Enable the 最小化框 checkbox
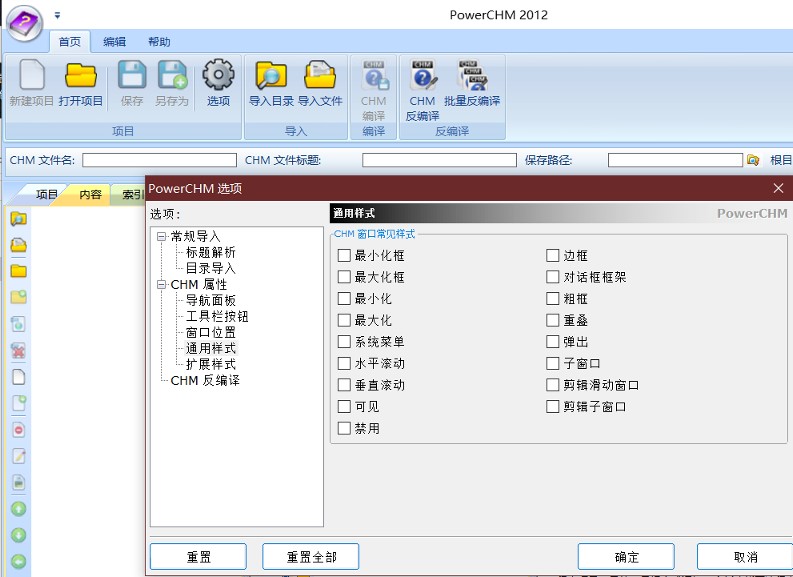This screenshot has width=793, height=577. tap(344, 256)
